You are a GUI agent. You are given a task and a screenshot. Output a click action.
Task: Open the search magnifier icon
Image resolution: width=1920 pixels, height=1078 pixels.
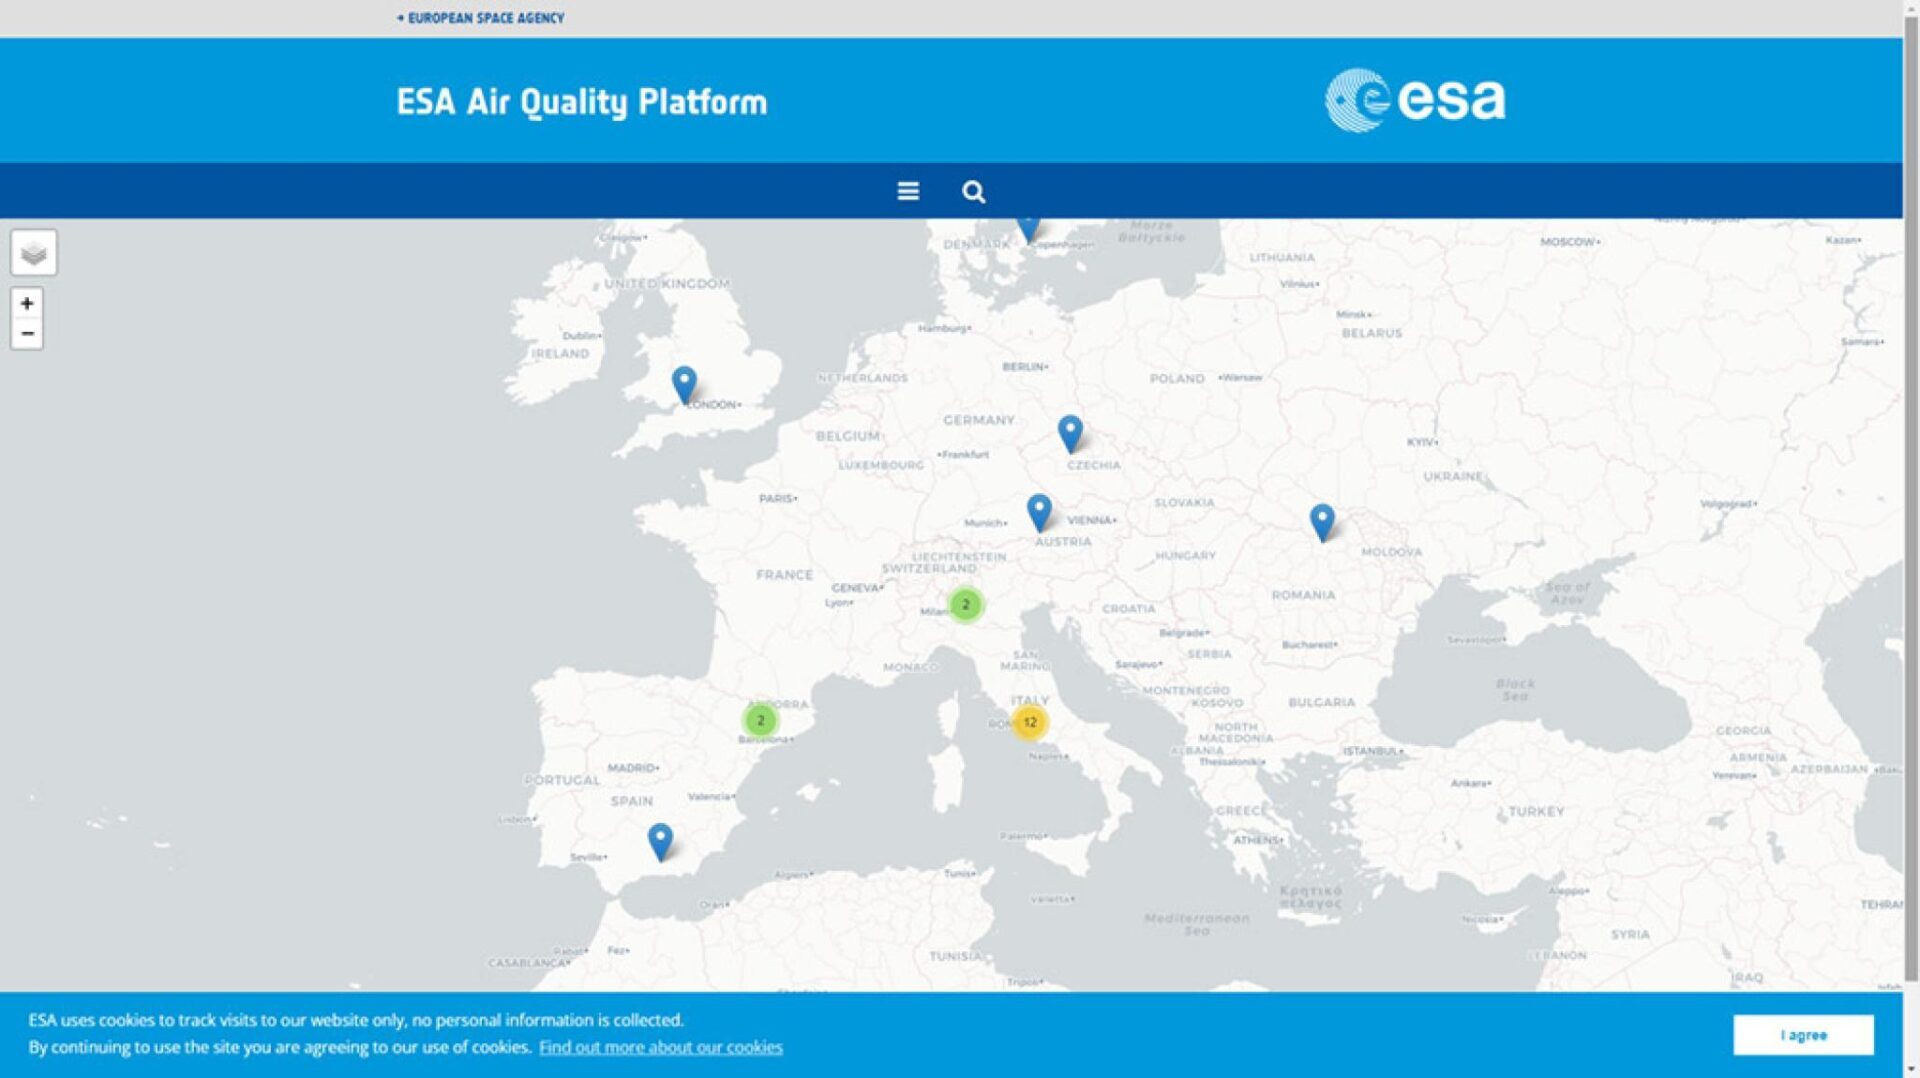(973, 191)
